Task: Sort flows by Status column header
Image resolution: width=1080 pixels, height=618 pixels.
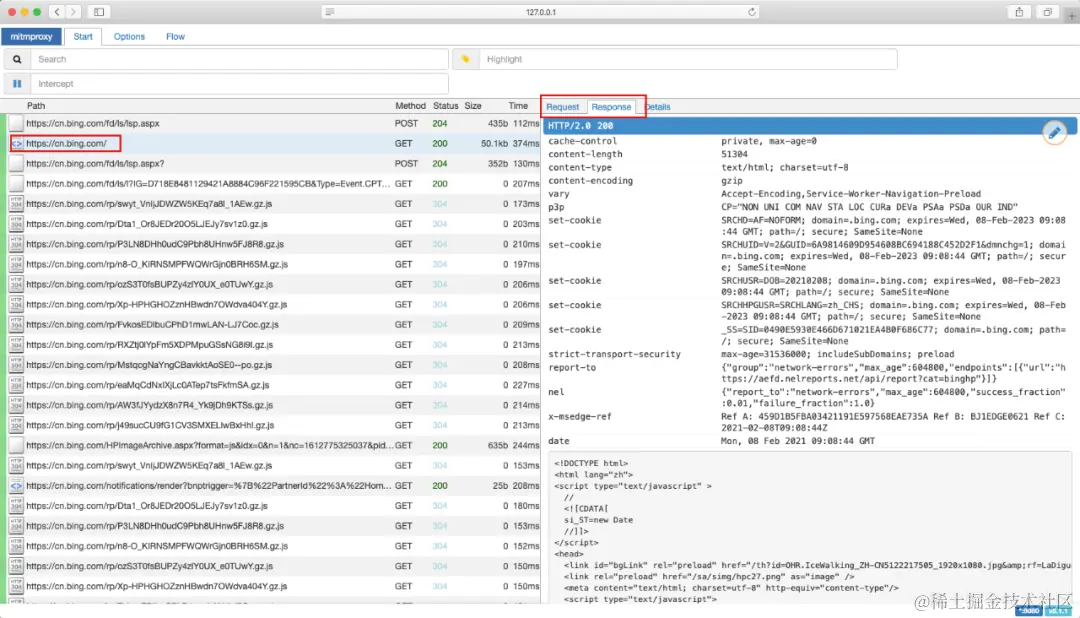Action: tap(446, 105)
